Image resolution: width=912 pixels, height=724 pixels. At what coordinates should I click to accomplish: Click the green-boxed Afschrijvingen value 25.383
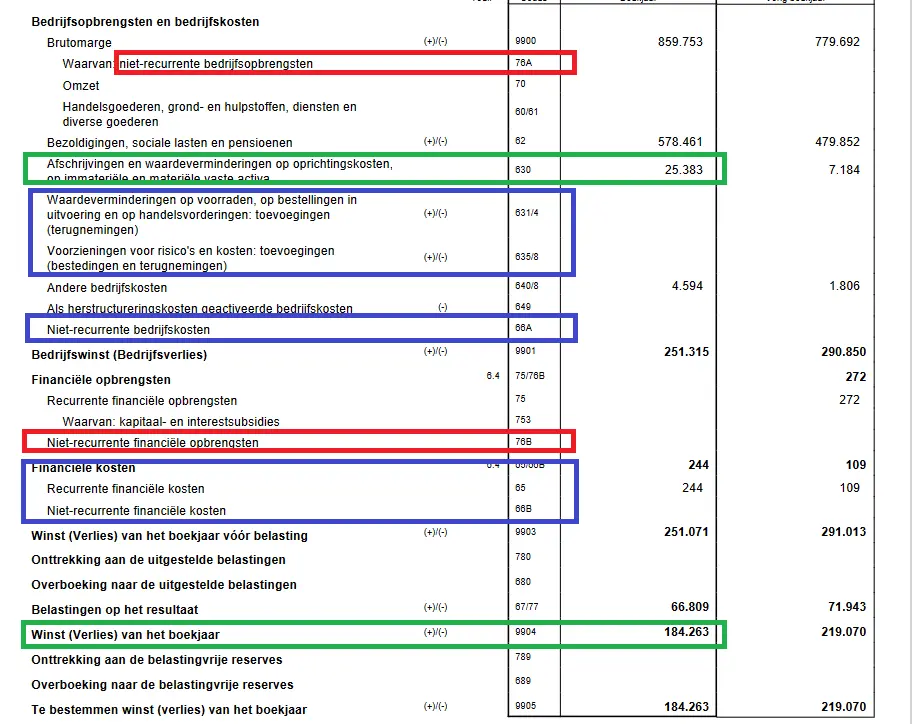683,170
